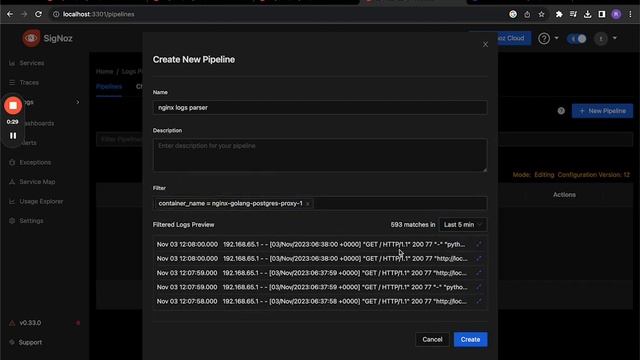Open the browser extensions puzzle icon

pos(559,14)
